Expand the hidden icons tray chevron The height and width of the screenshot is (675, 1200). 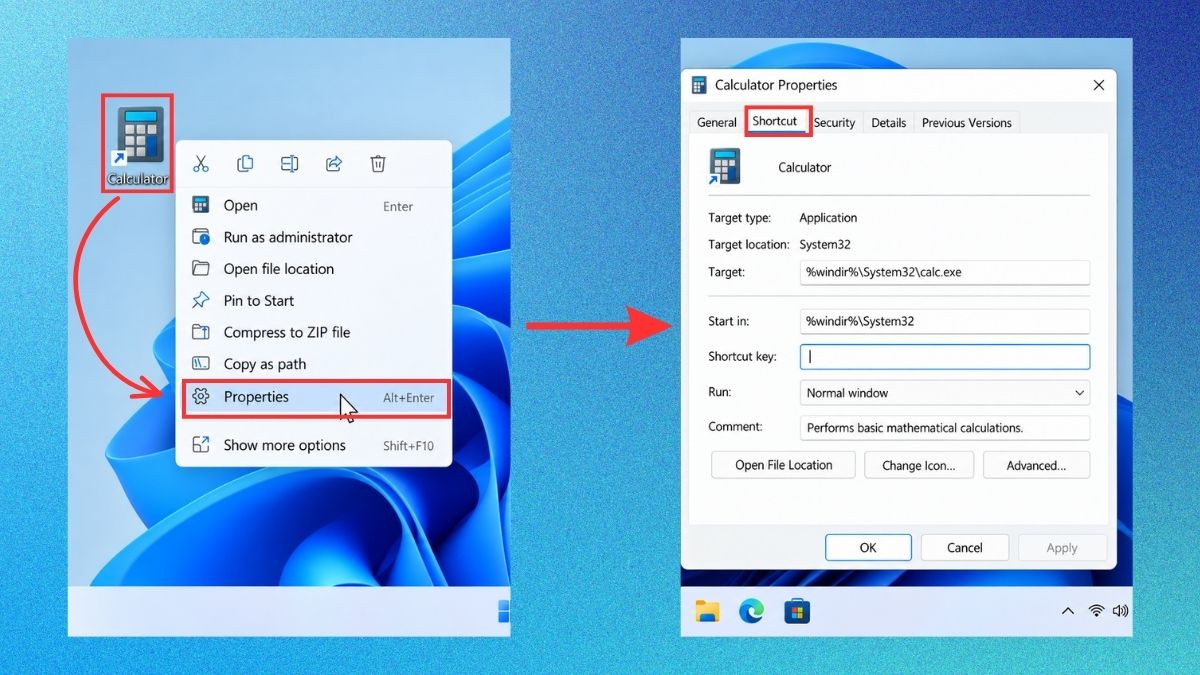(1068, 611)
